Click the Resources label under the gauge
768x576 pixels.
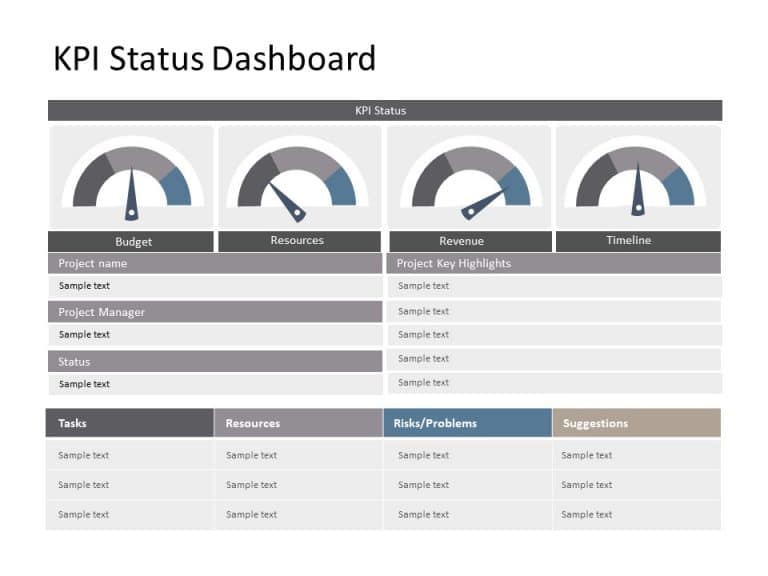299,241
